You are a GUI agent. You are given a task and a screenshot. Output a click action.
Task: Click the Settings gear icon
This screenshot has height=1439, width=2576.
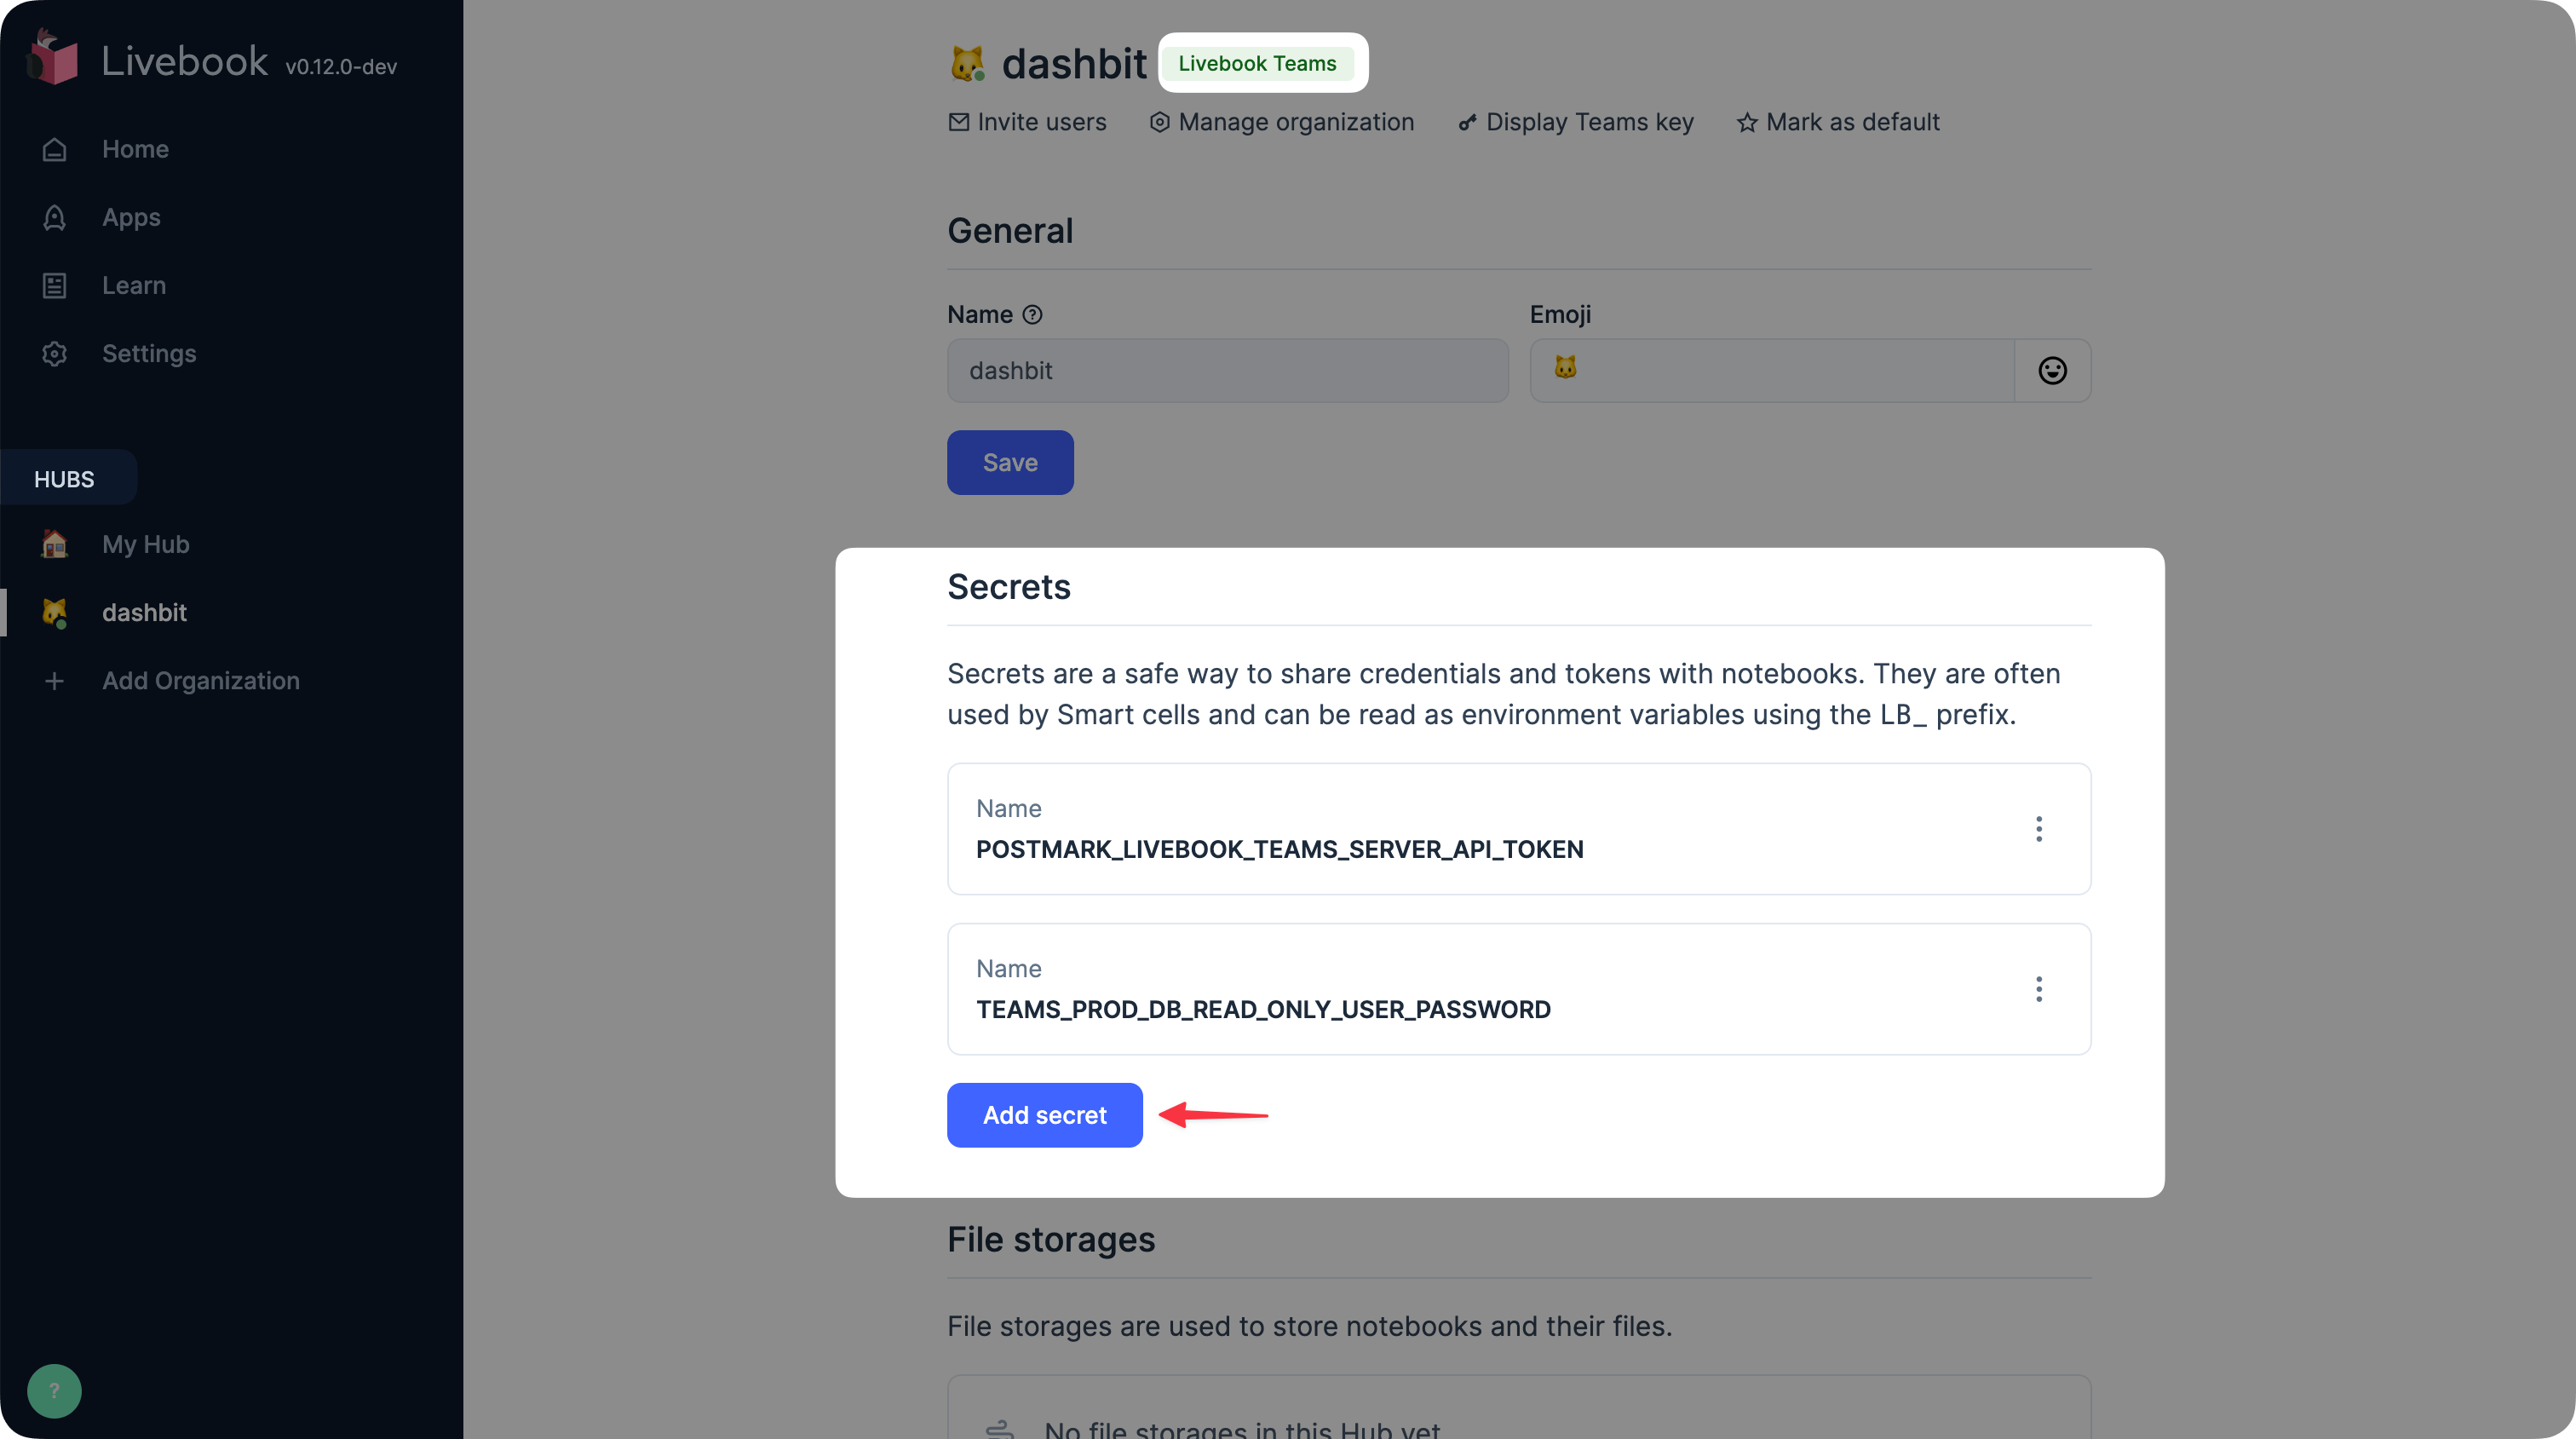point(55,354)
